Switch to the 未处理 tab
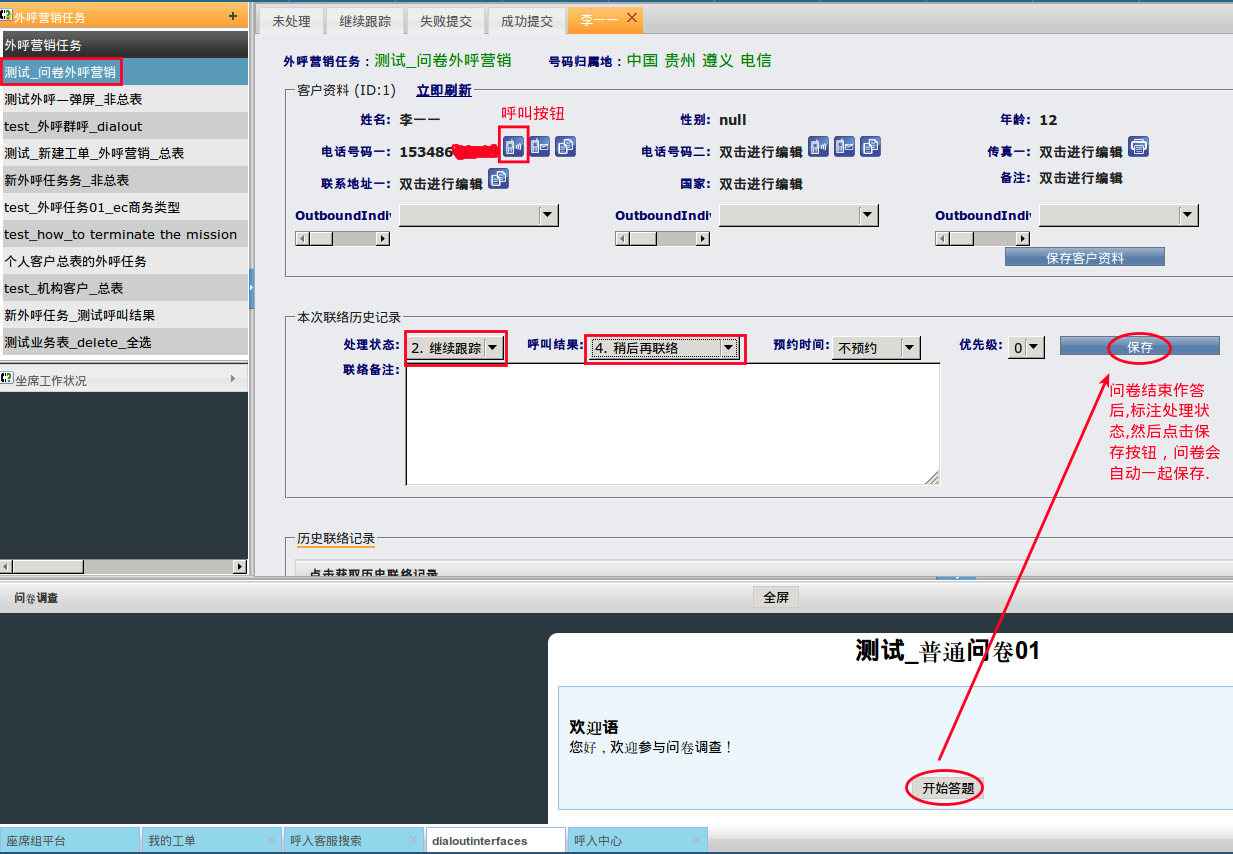This screenshot has height=854, width=1233. click(x=291, y=21)
